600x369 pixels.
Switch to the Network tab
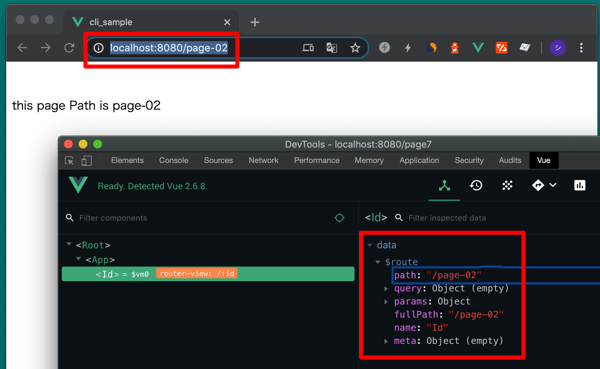coord(263,160)
